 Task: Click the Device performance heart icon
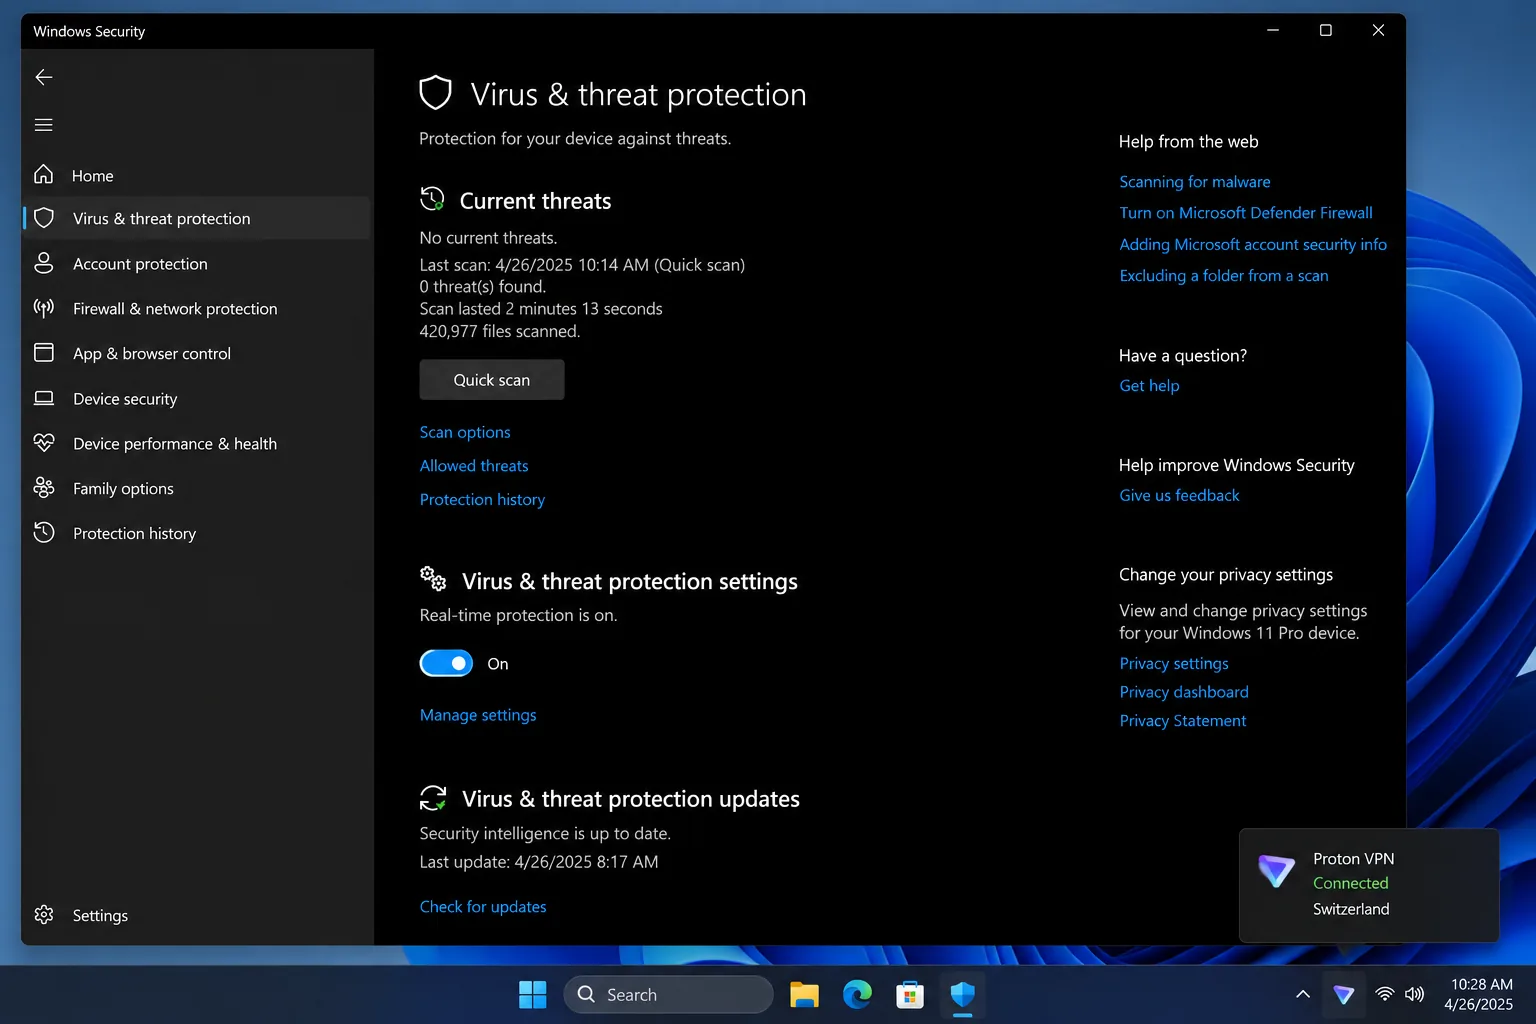(44, 443)
